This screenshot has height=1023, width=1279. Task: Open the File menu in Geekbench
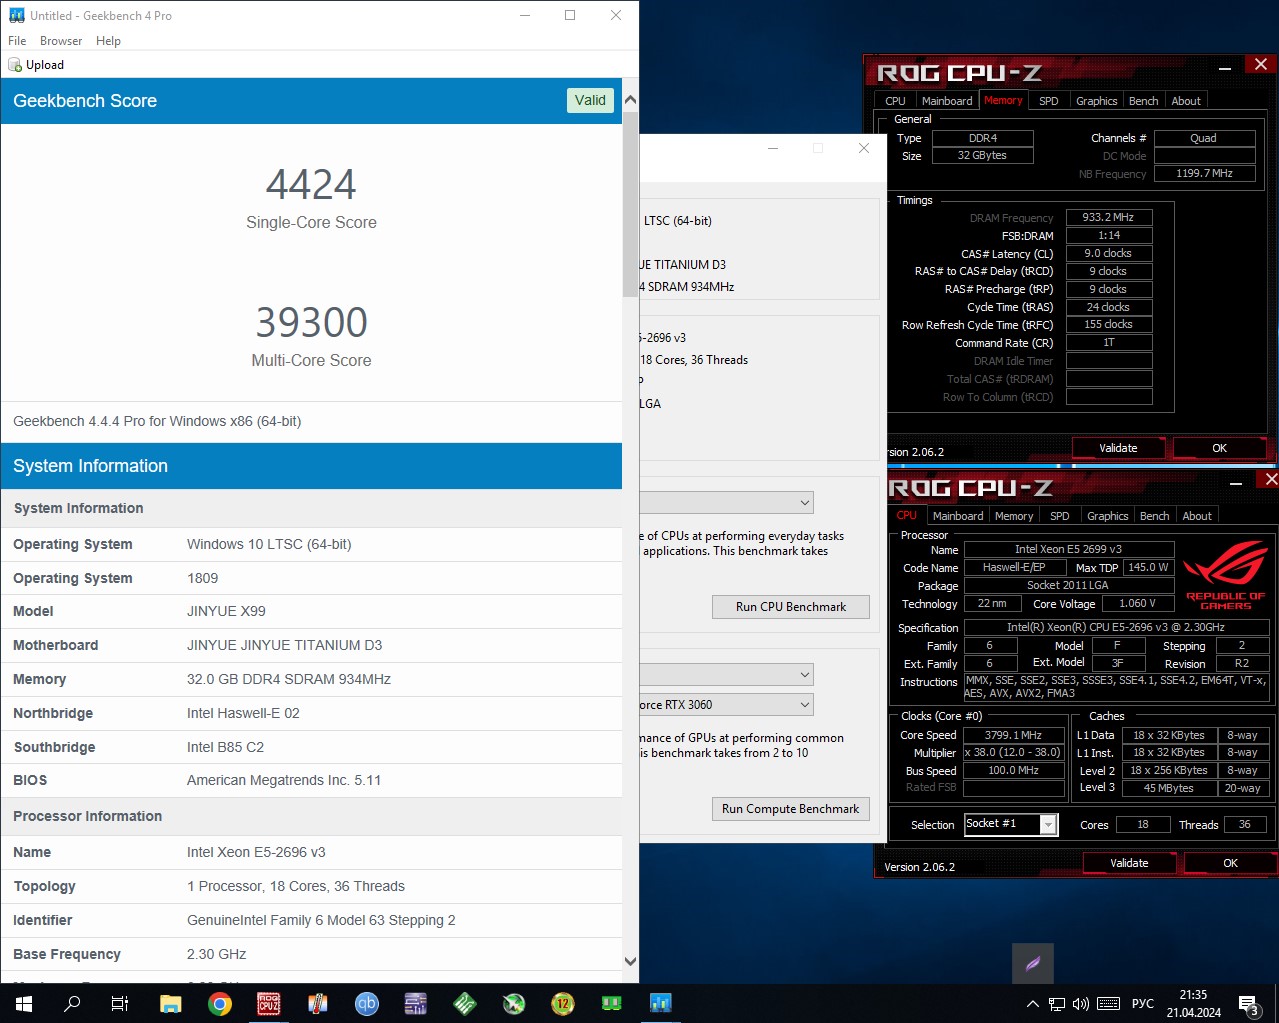(x=17, y=41)
